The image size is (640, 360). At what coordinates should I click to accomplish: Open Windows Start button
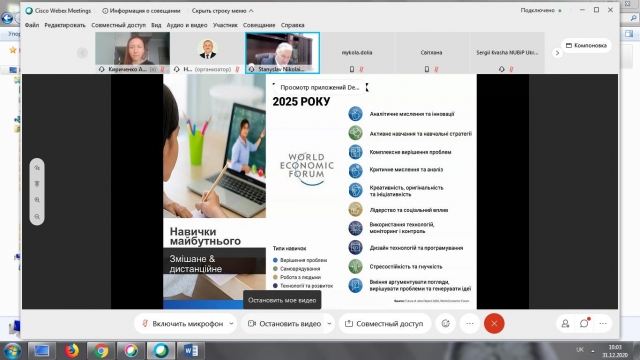(12, 351)
